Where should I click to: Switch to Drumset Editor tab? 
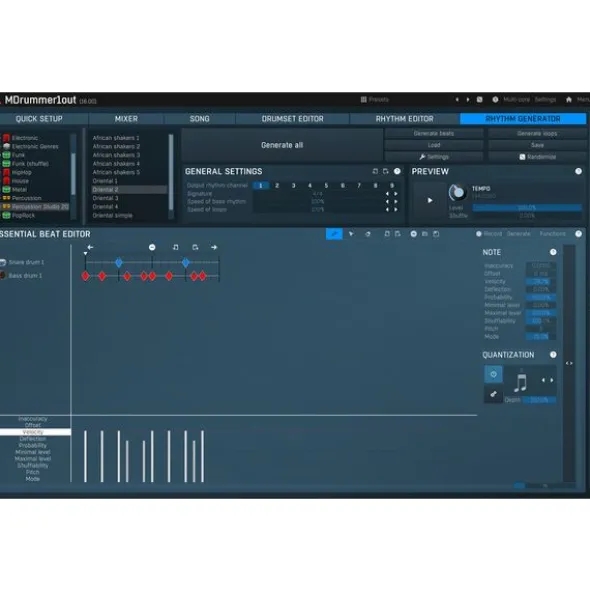pyautogui.click(x=293, y=119)
